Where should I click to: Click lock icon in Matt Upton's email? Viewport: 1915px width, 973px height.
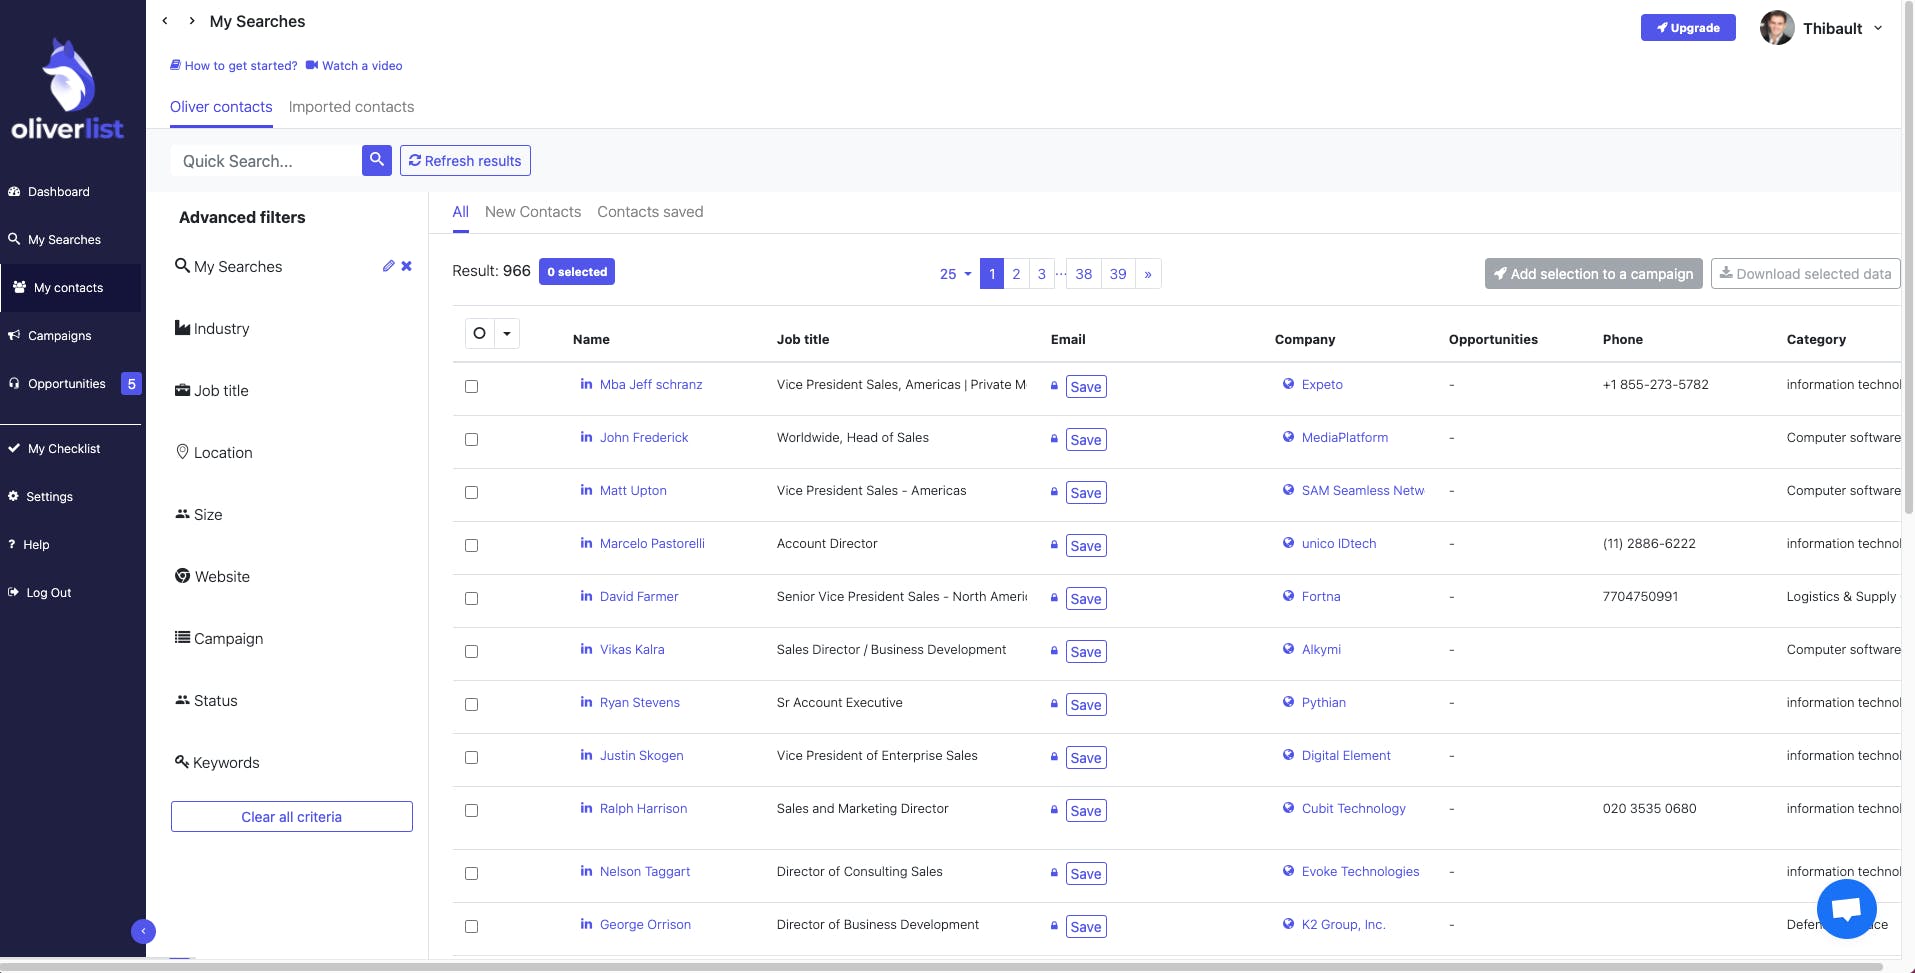(x=1054, y=491)
